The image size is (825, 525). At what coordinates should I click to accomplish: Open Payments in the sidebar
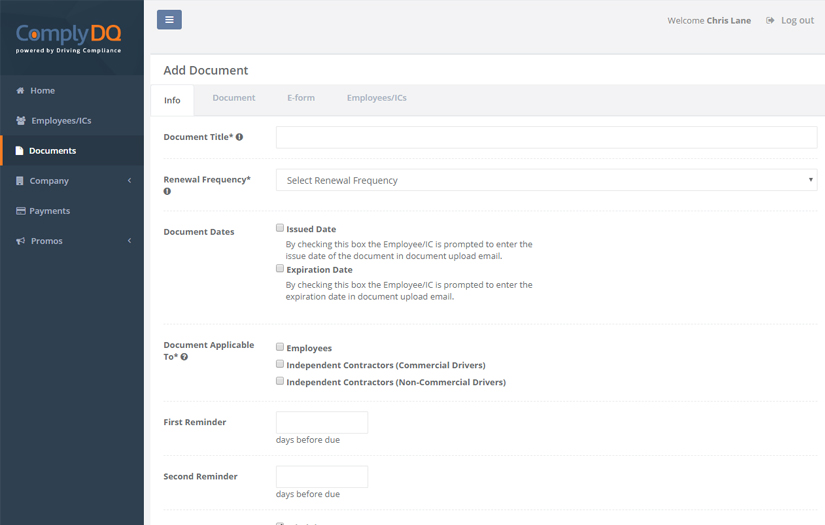(72, 210)
